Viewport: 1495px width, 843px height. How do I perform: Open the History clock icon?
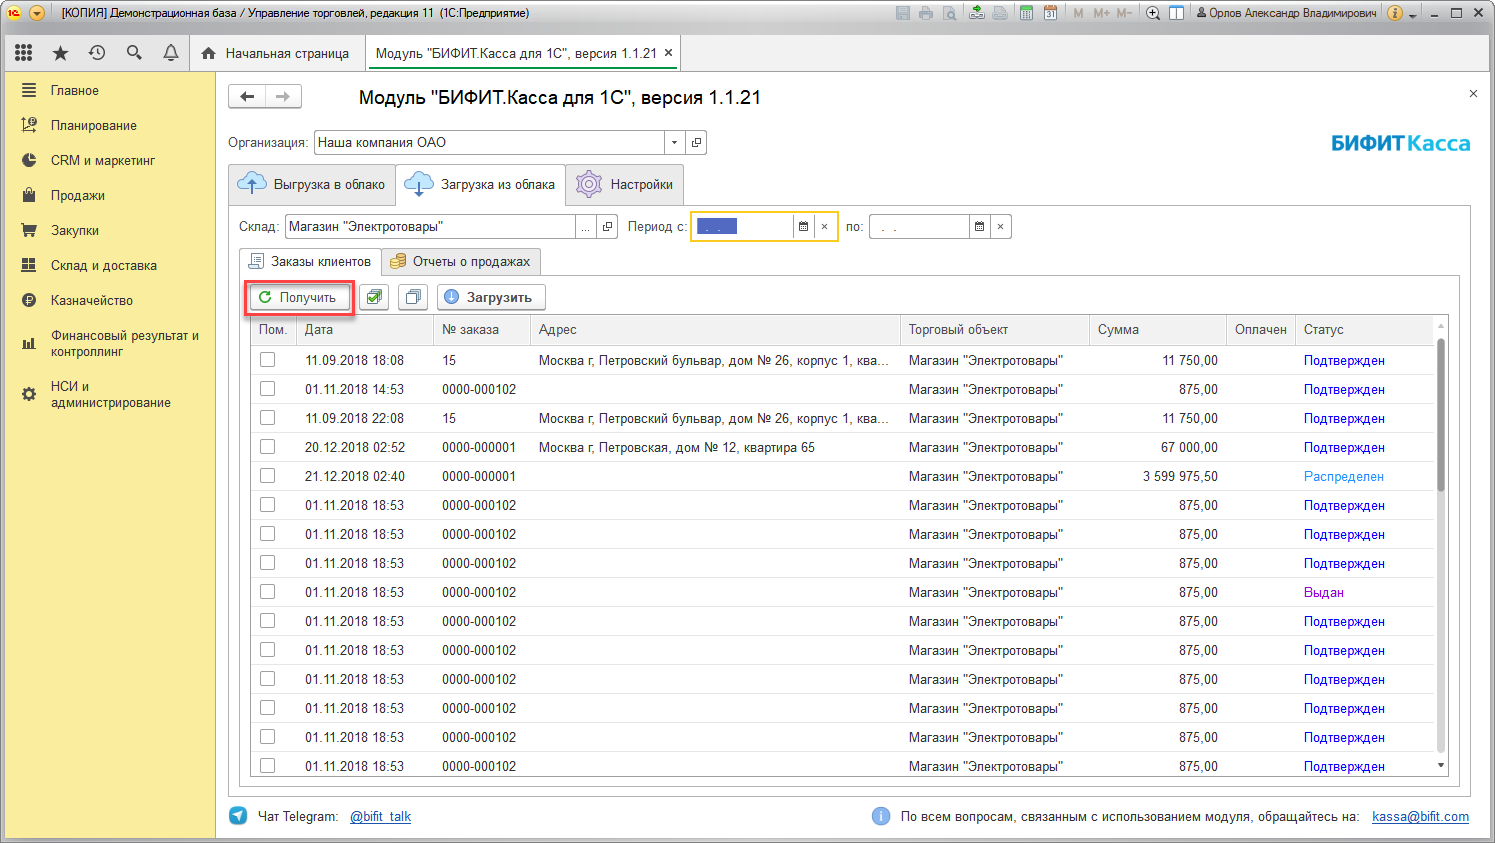[97, 53]
